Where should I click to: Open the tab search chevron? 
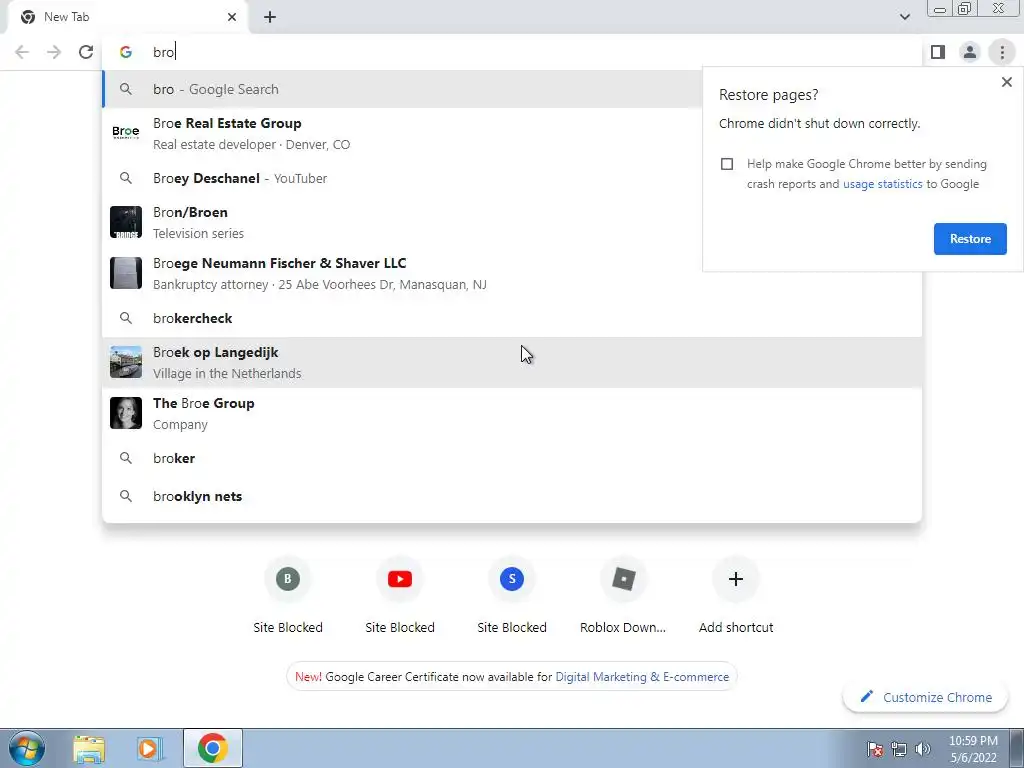pyautogui.click(x=904, y=17)
